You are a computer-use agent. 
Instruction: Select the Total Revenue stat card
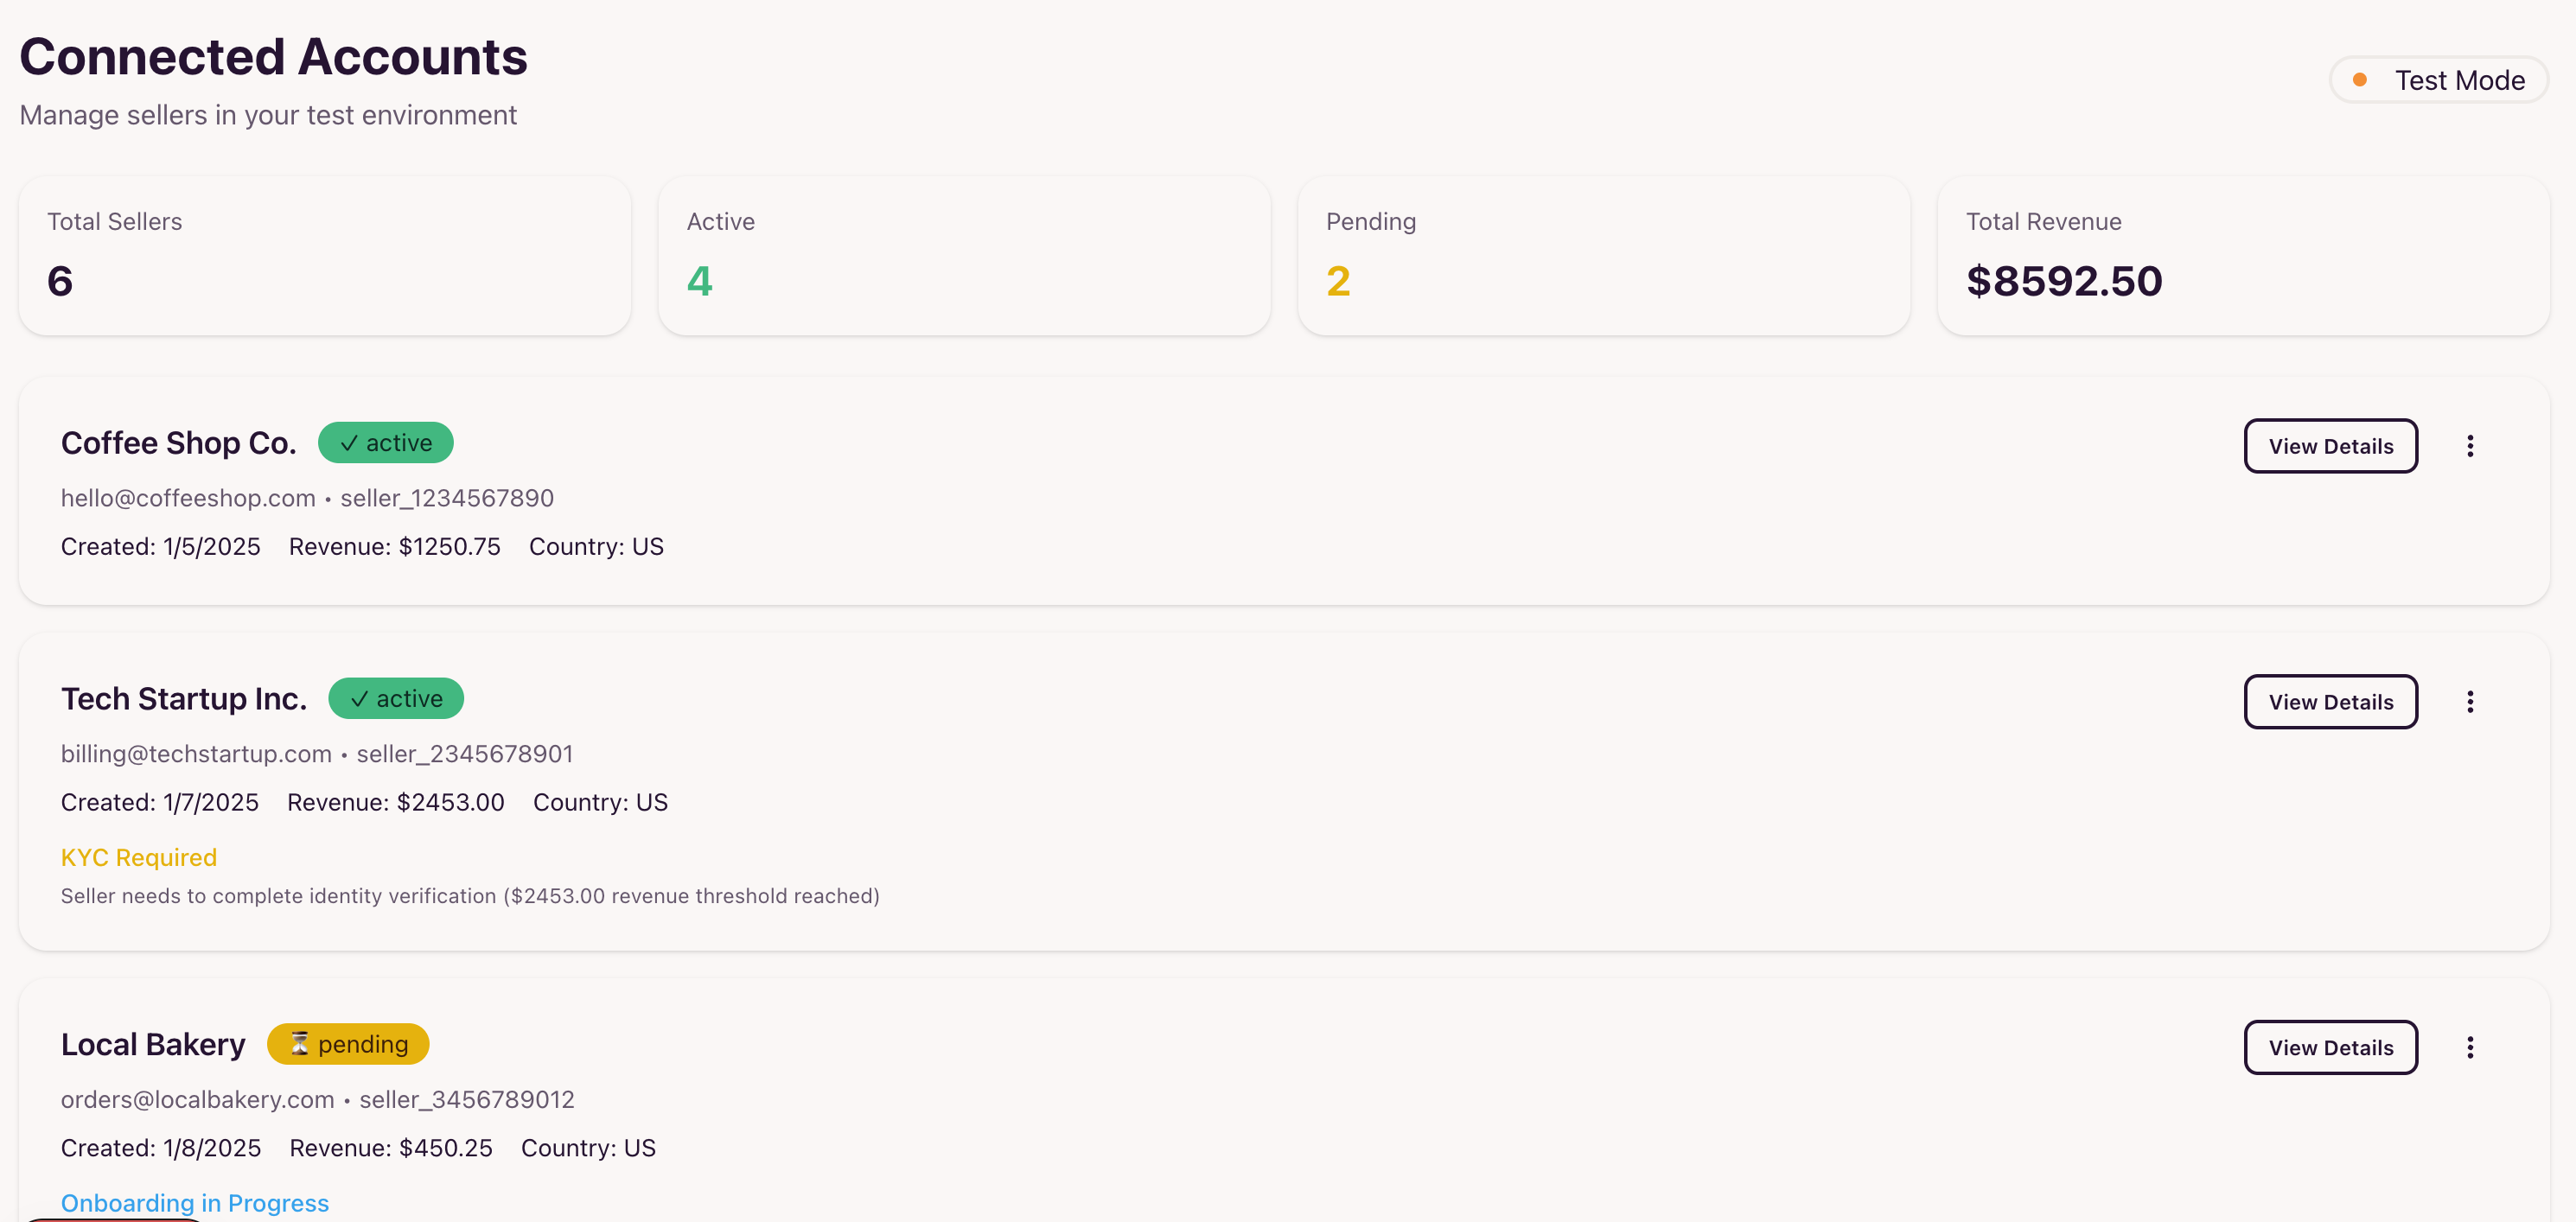pos(2243,256)
